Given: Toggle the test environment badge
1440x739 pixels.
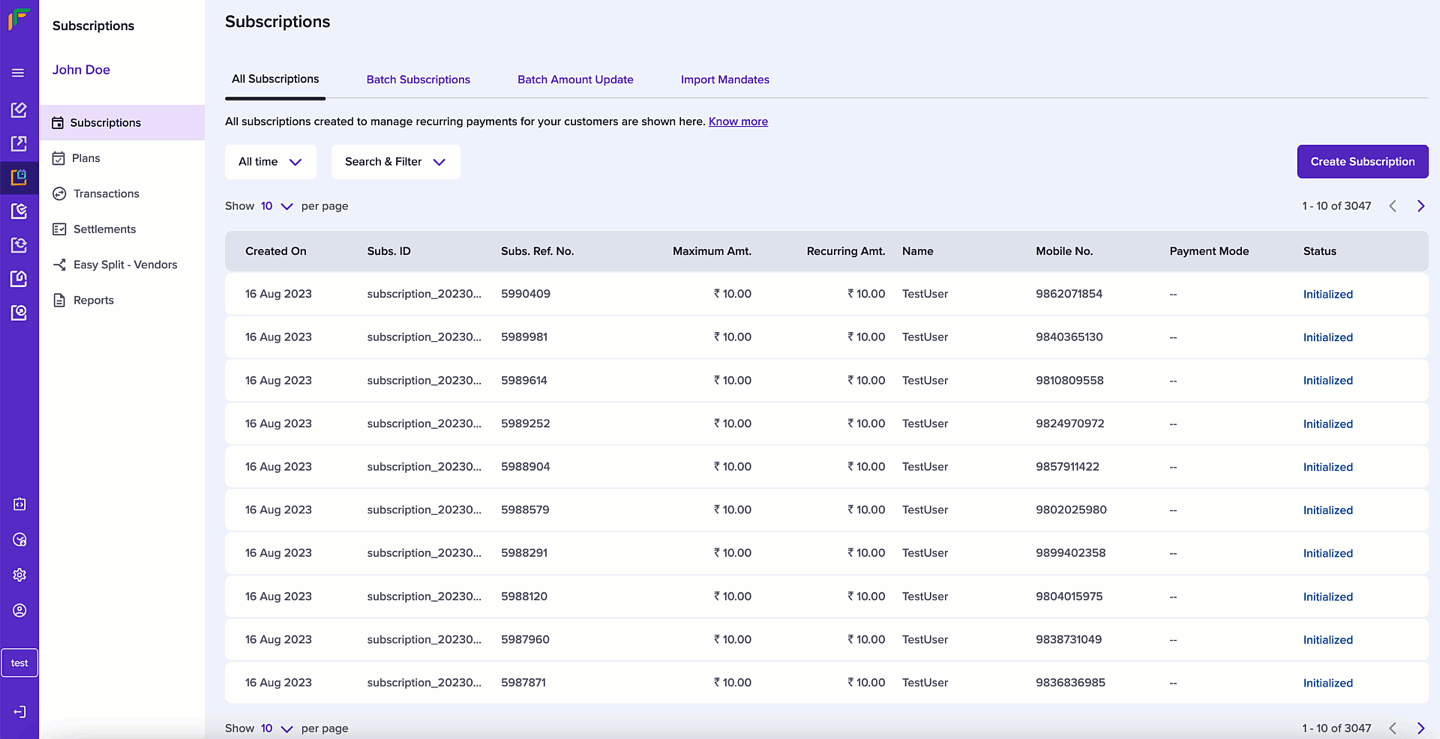Looking at the screenshot, I should 19,663.
